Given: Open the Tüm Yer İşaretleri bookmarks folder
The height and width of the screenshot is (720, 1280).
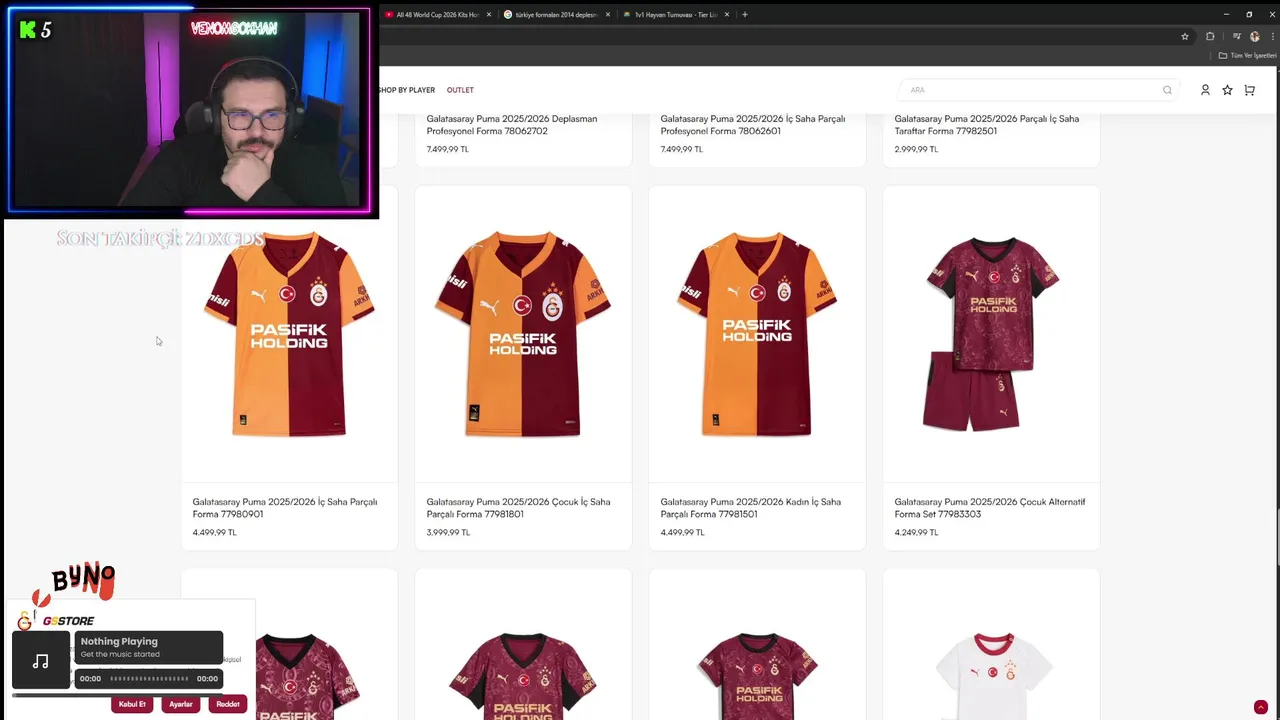Looking at the screenshot, I should (1247, 56).
